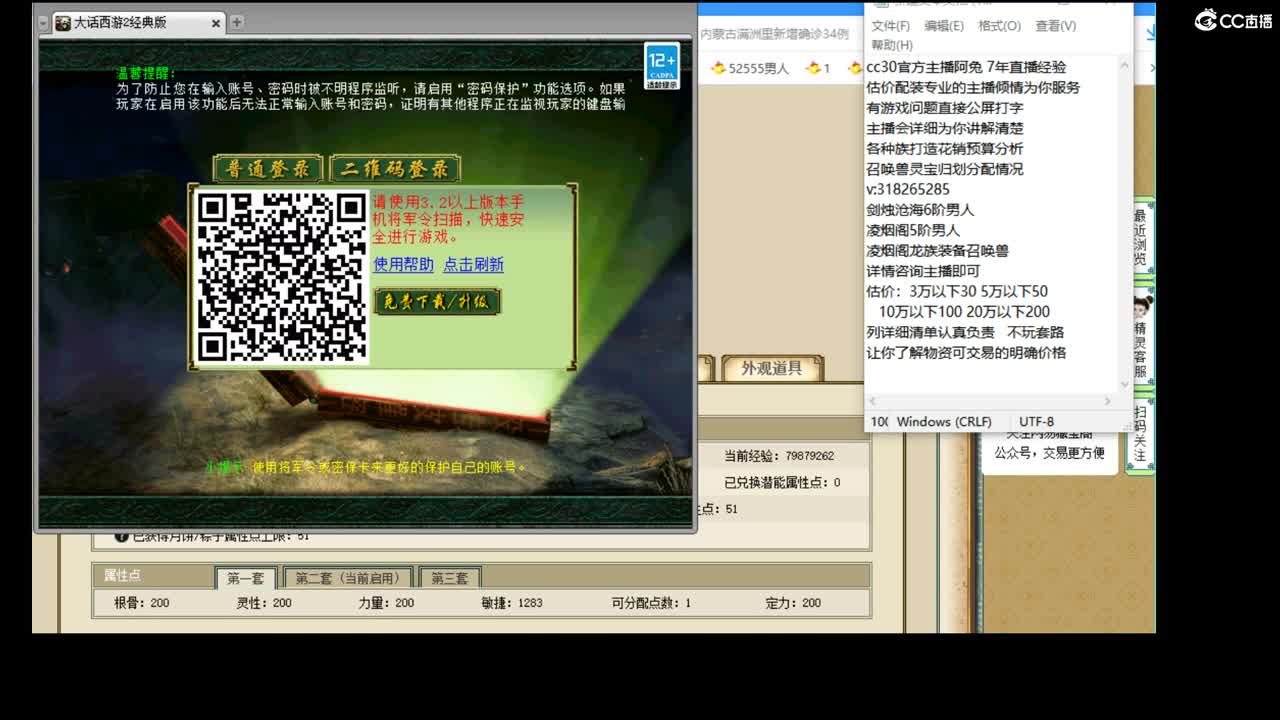Select the 二维码登录 tab
Viewport: 1280px width, 720px height.
click(x=394, y=168)
